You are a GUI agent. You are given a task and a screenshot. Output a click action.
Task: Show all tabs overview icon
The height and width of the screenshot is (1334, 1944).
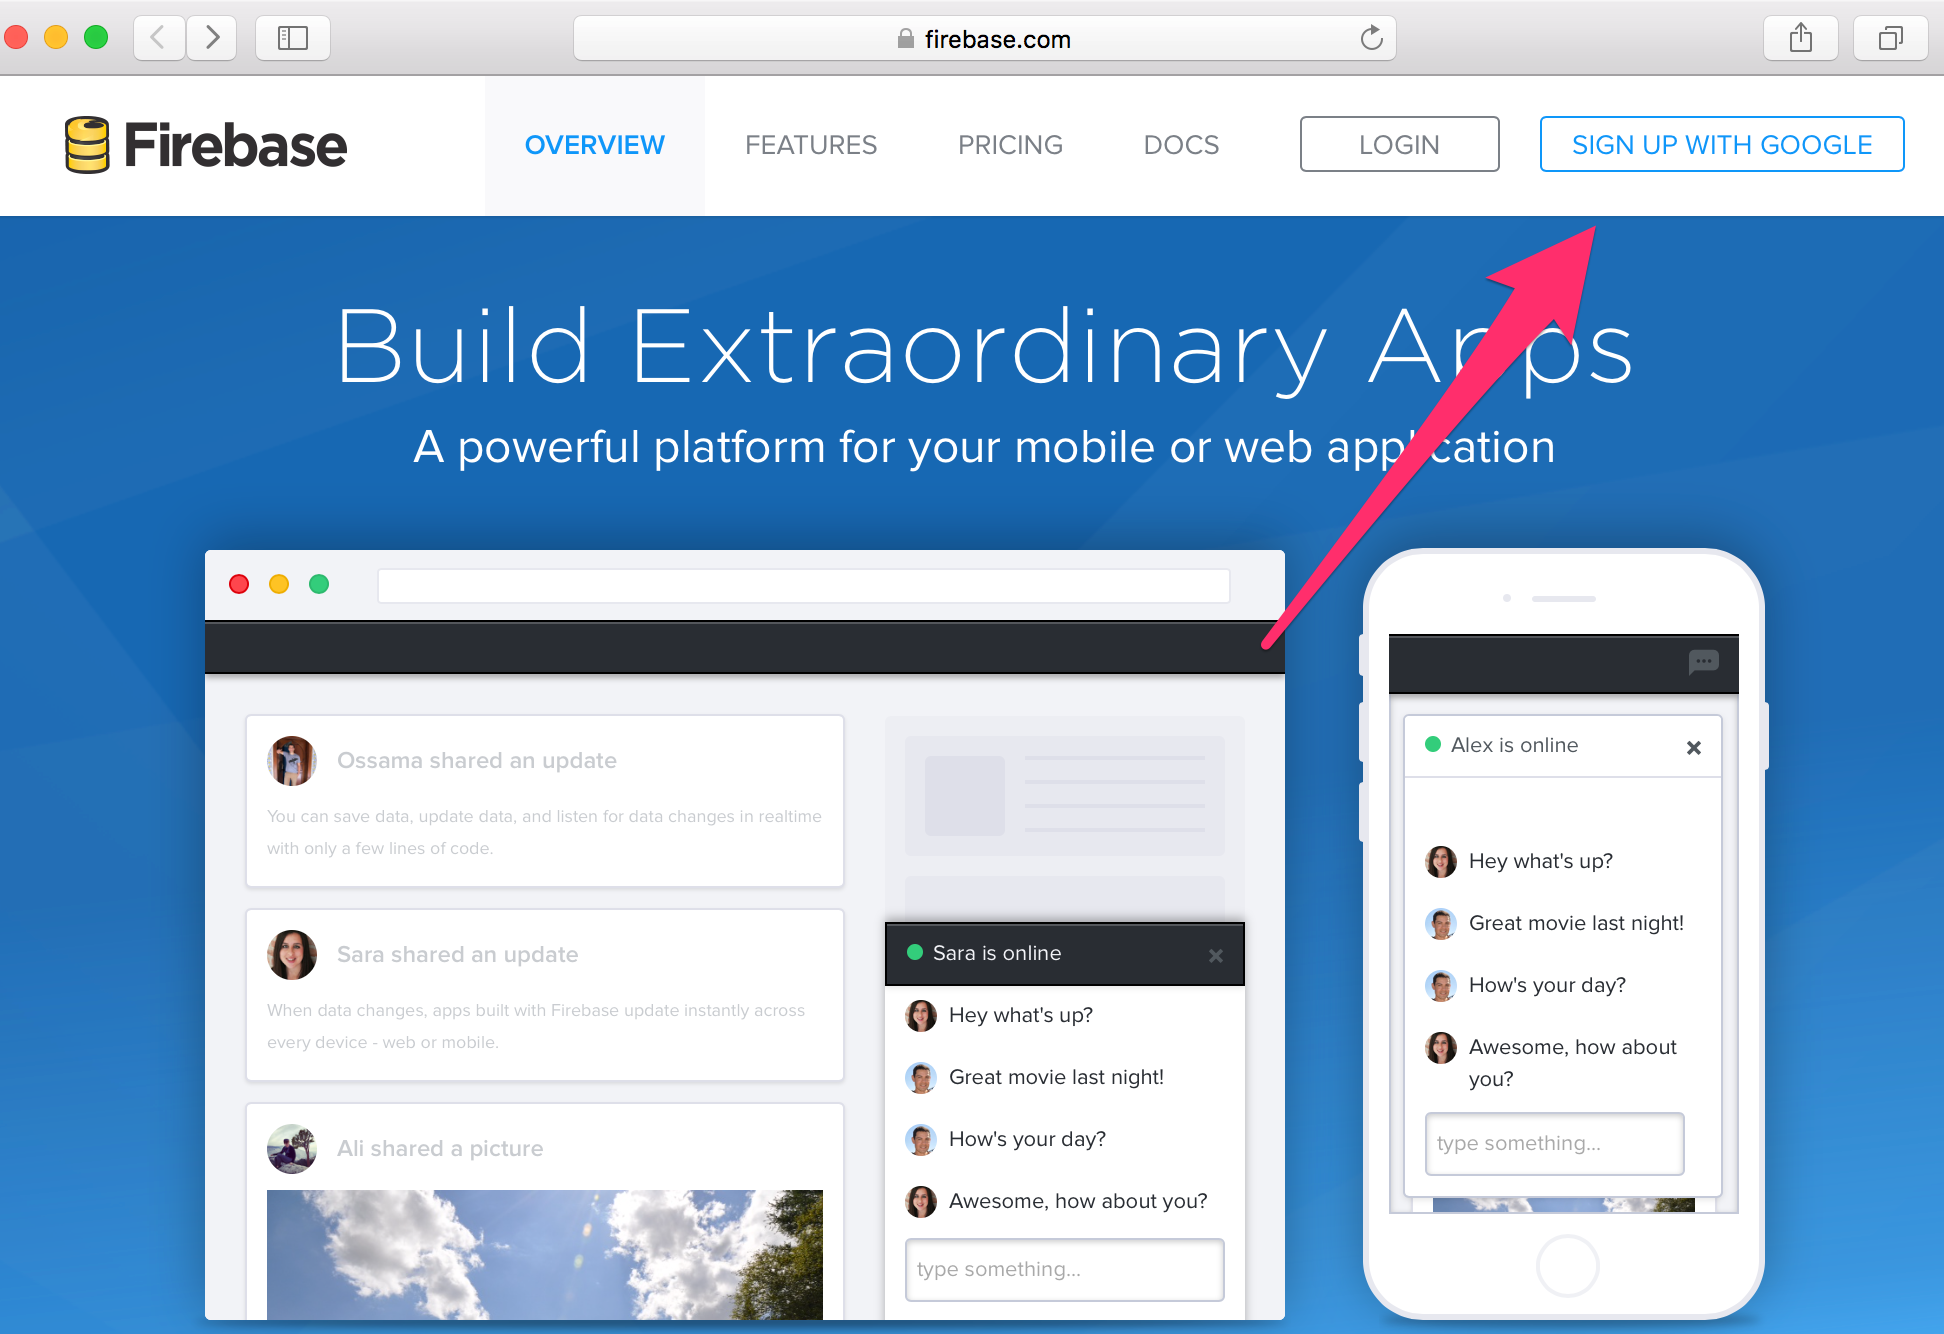[1889, 39]
